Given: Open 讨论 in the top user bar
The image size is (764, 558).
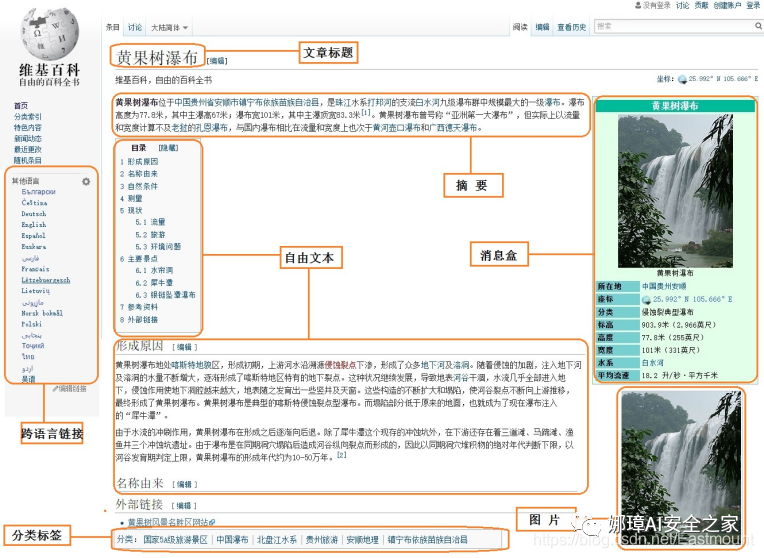Looking at the screenshot, I should [x=682, y=5].
